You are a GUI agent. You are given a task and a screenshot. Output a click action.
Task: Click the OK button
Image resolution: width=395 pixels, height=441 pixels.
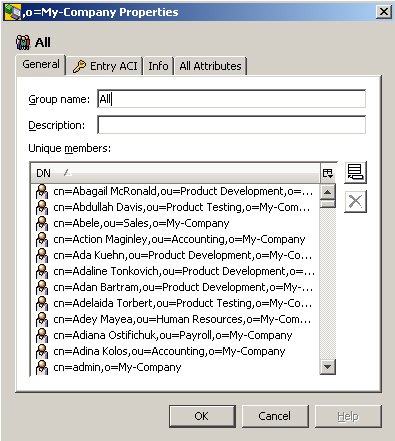click(x=202, y=416)
